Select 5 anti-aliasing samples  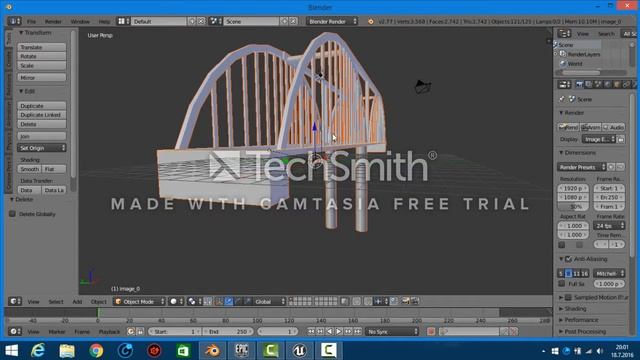[x=561, y=273]
